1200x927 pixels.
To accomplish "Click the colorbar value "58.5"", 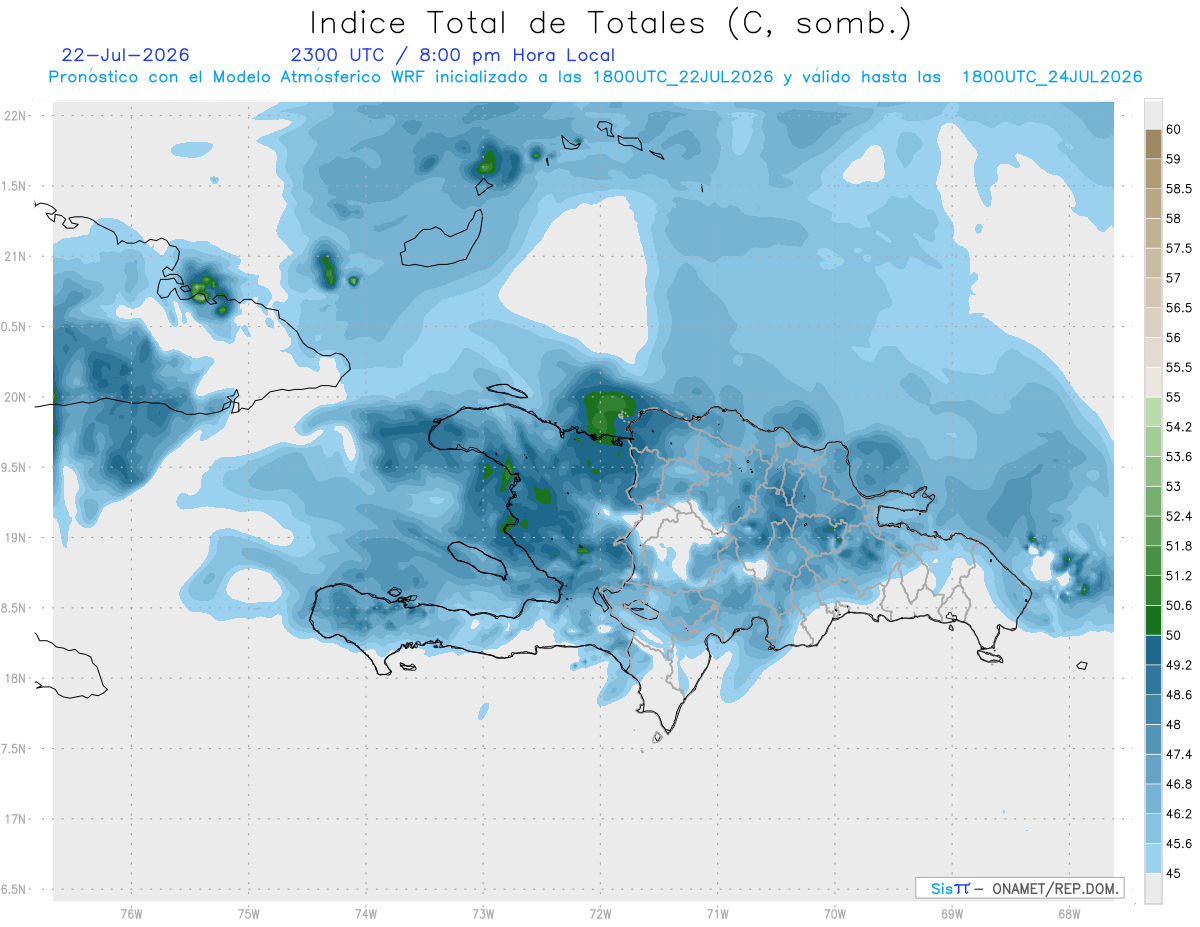I will tap(1179, 188).
